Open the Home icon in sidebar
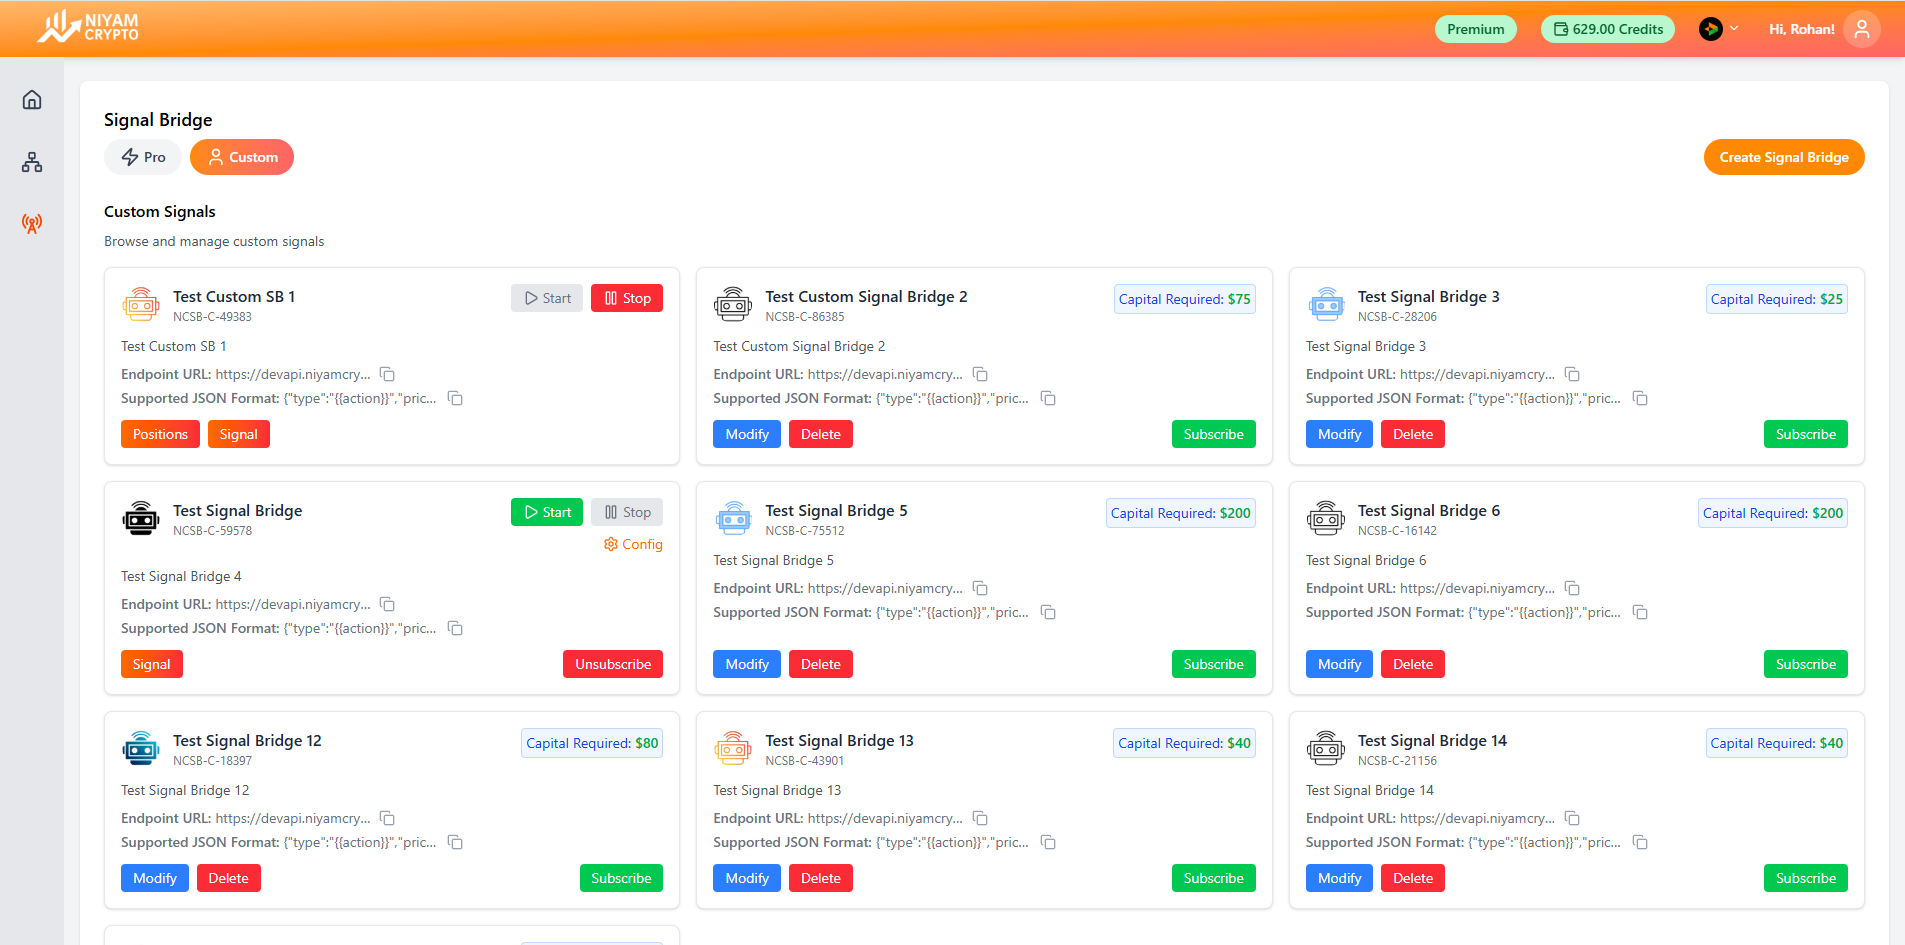 (32, 100)
